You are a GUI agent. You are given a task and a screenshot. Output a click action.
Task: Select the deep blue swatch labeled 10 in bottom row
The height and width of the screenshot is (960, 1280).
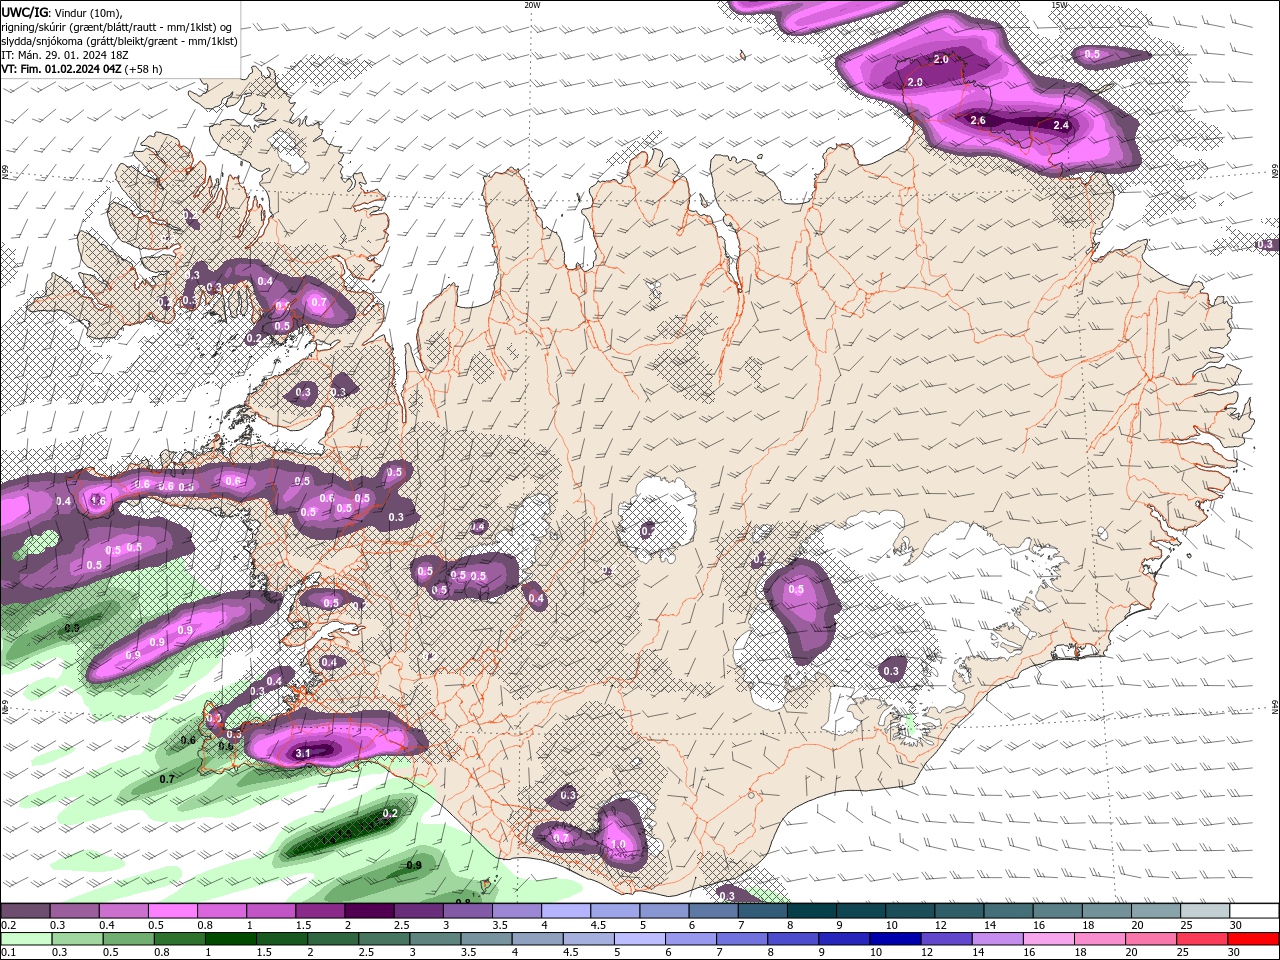(x=894, y=939)
